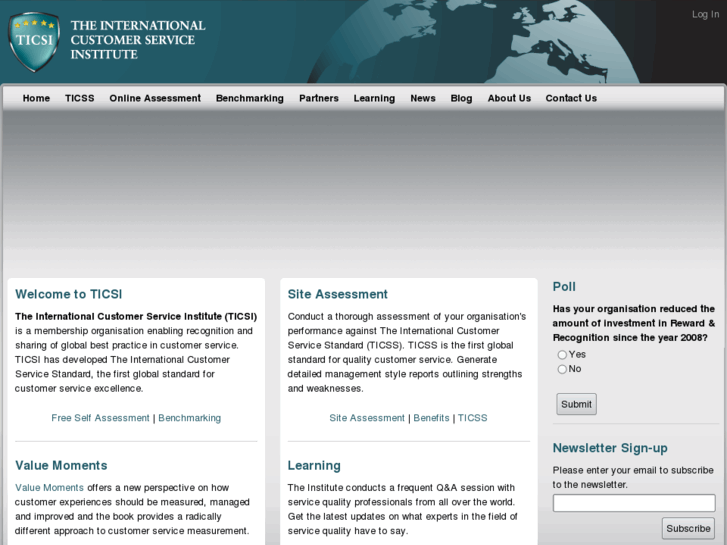The width and height of the screenshot is (727, 545).
Task: Click the TICSI shield logo
Action: (34, 42)
